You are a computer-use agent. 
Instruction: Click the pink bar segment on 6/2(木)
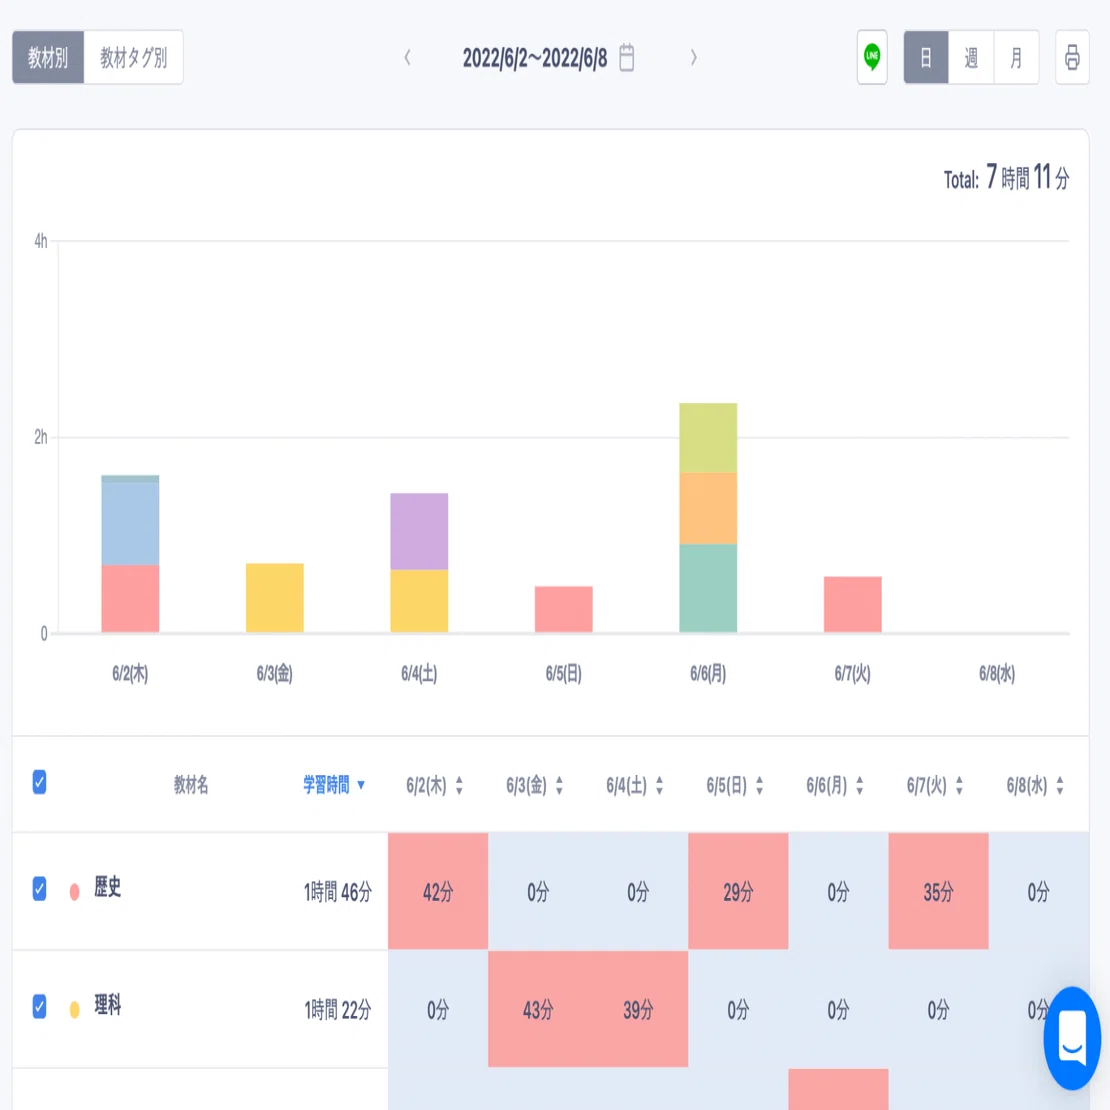[x=130, y=598]
